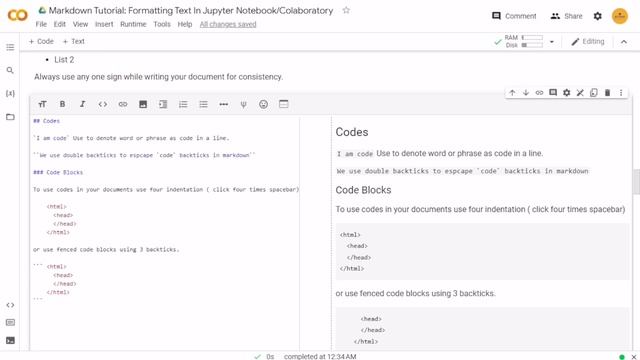
Task: Close the bottom status bar
Action: pyautogui.click(x=634, y=357)
